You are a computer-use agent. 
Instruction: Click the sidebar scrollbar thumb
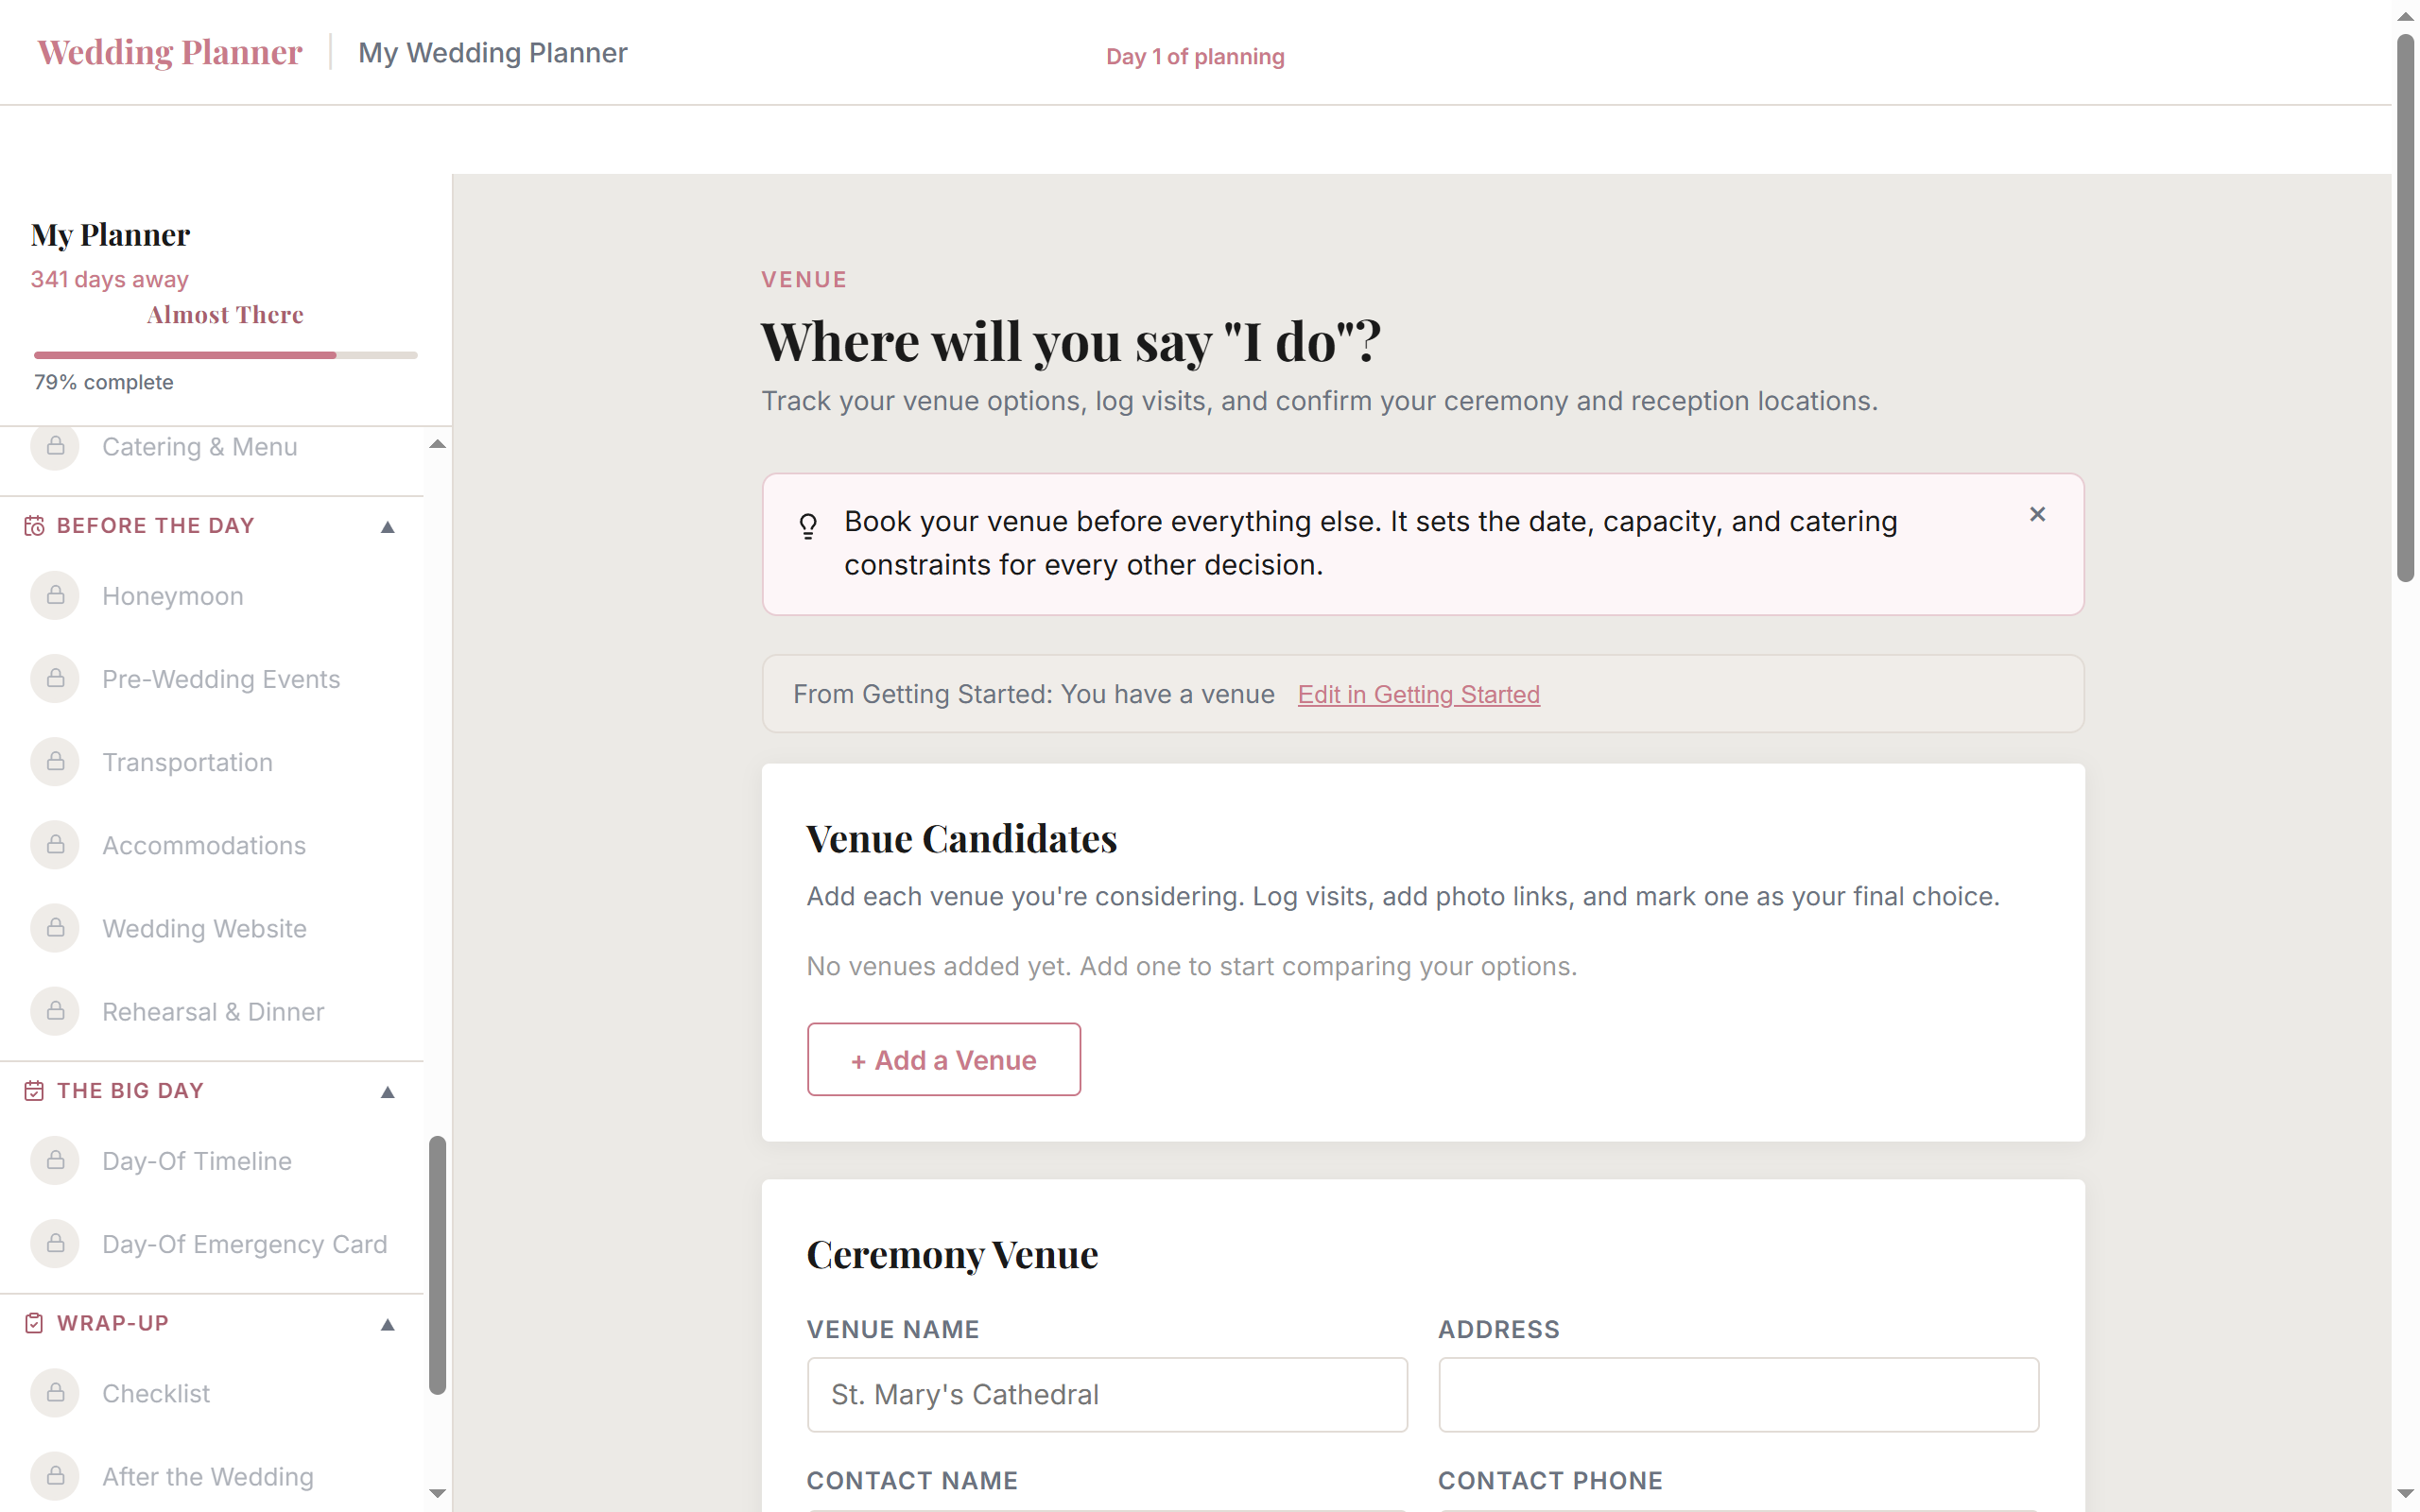[437, 1265]
